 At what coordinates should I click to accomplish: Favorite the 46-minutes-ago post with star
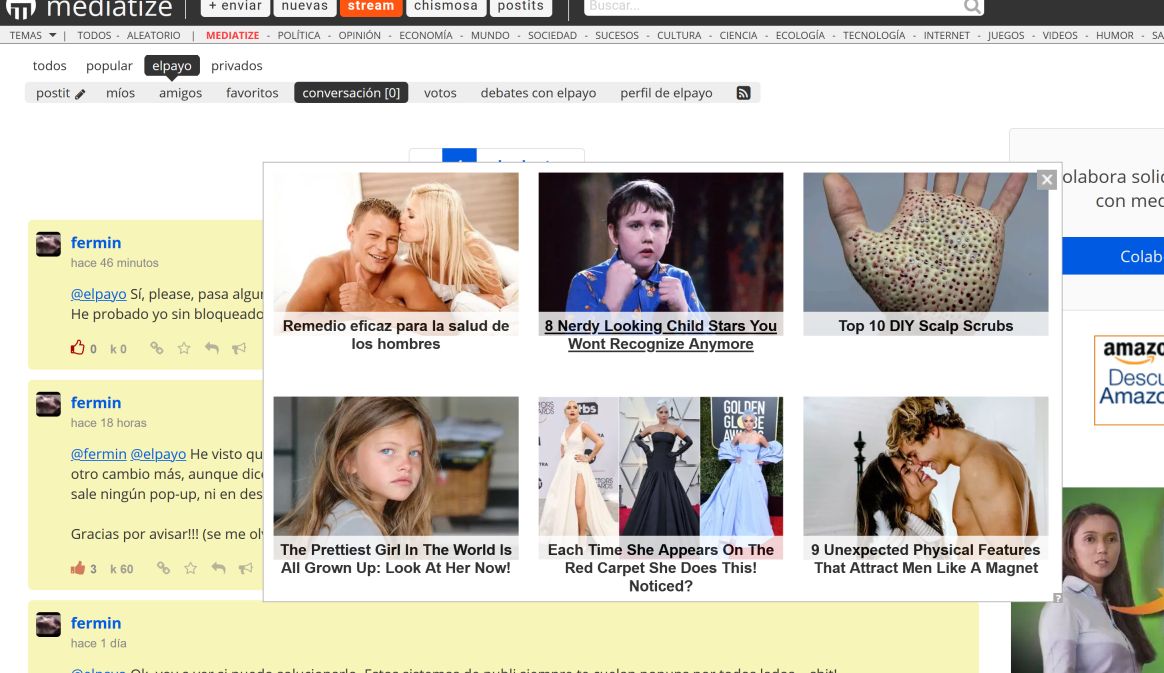tap(184, 348)
